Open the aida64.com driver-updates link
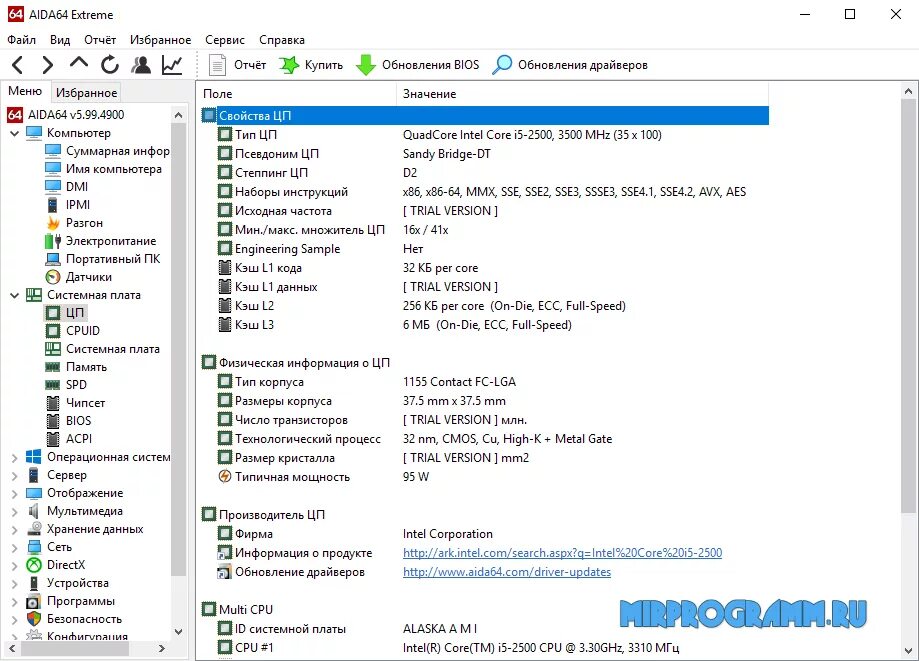The image size is (919, 661). click(506, 572)
